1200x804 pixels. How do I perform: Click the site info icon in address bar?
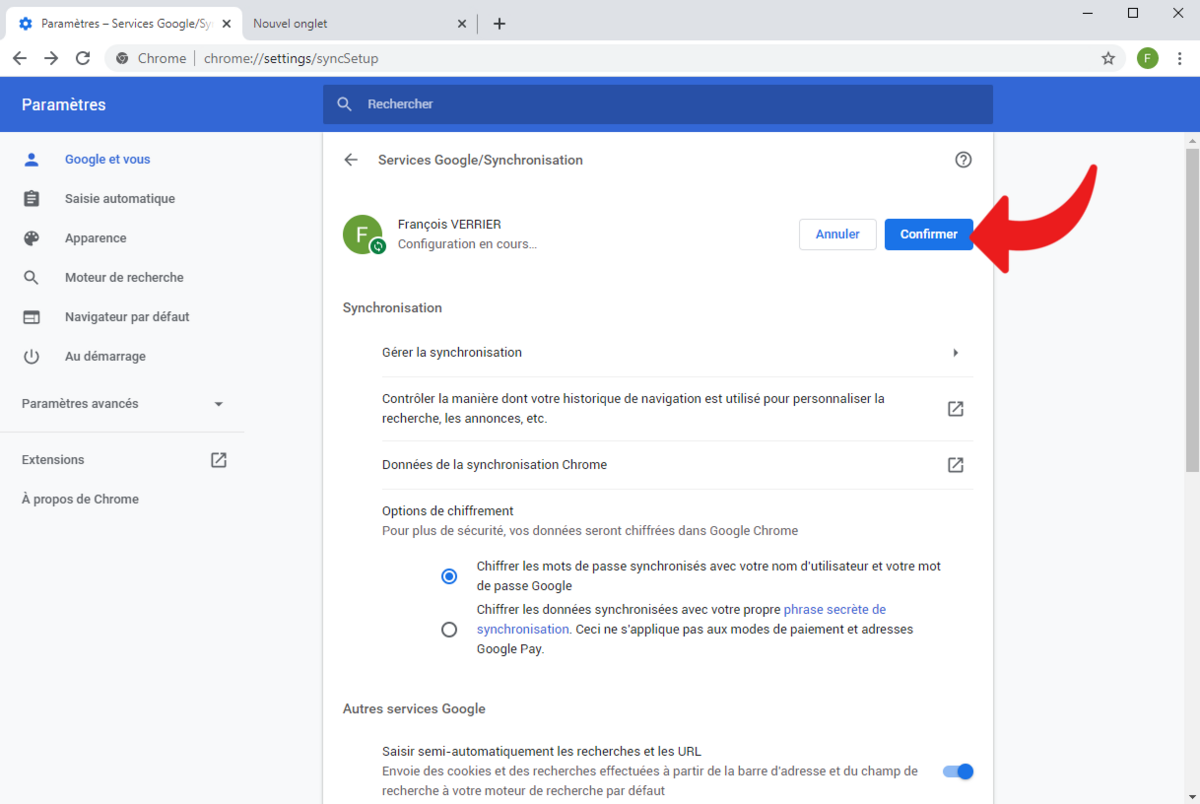point(122,58)
